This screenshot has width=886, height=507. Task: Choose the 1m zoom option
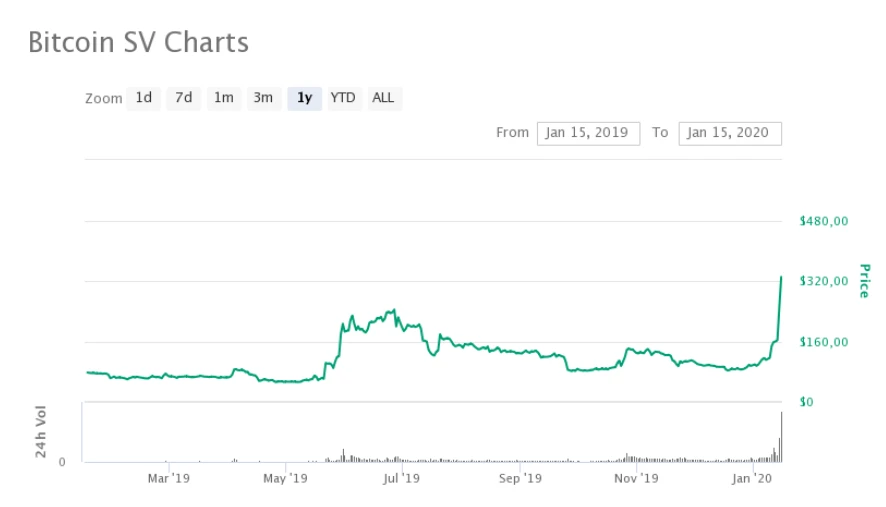click(x=223, y=98)
